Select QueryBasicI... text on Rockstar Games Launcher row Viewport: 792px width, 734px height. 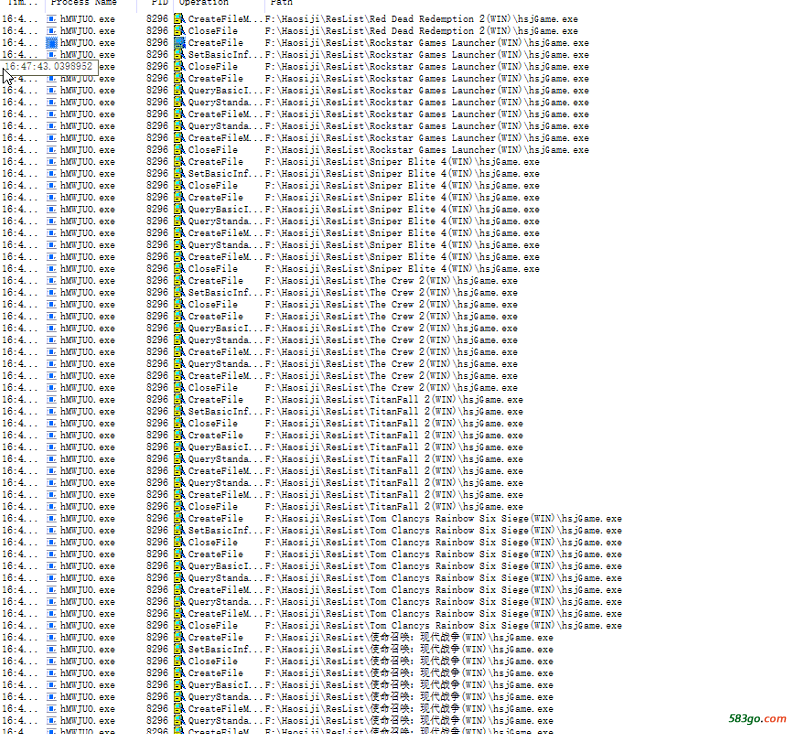pyautogui.click(x=225, y=90)
